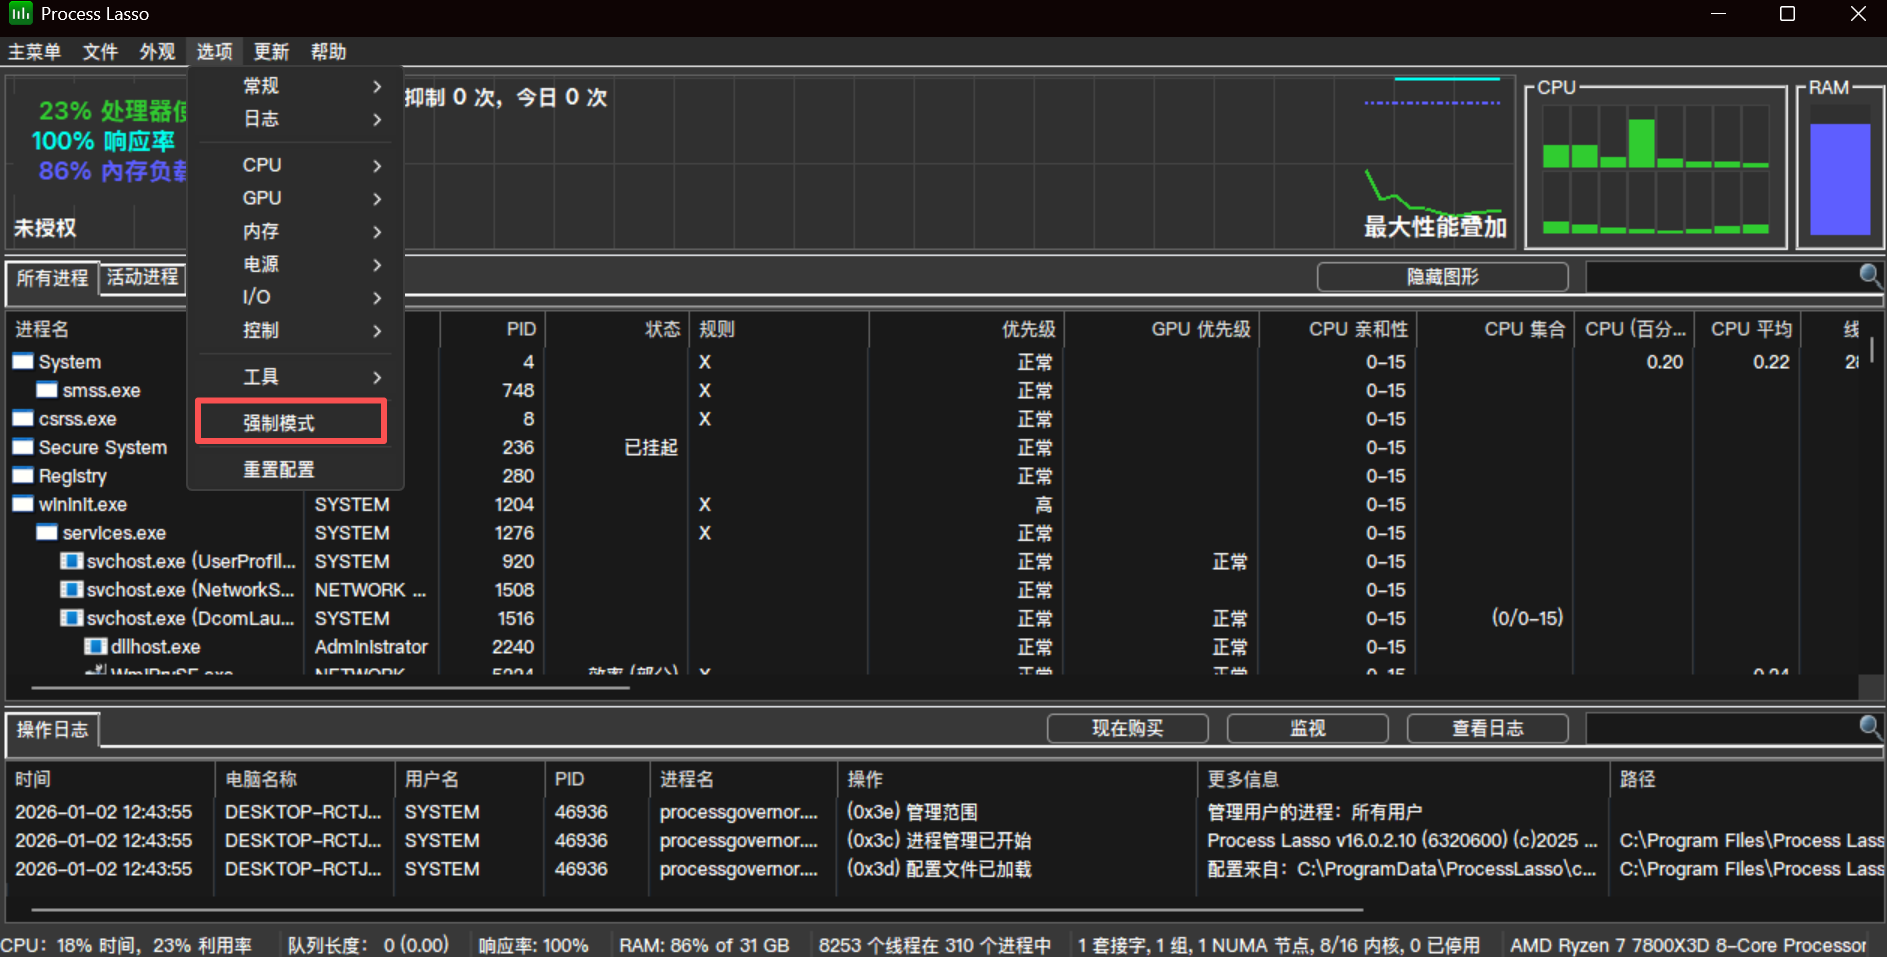Click the csrss.exe process icon
This screenshot has width=1887, height=957.
pyautogui.click(x=23, y=419)
